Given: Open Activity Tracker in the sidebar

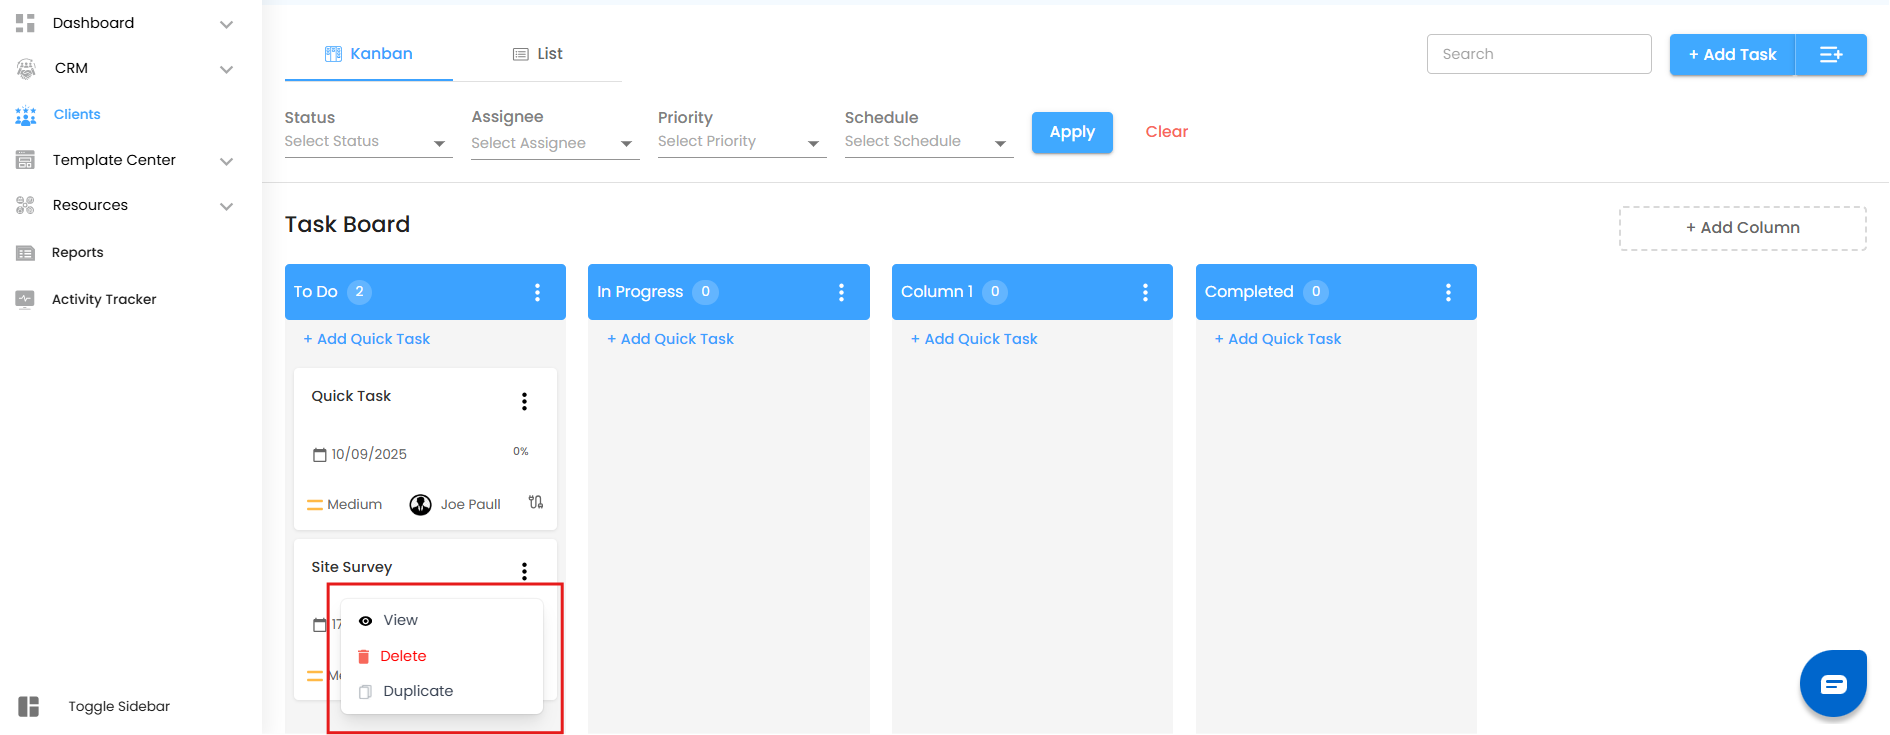Looking at the screenshot, I should [104, 300].
